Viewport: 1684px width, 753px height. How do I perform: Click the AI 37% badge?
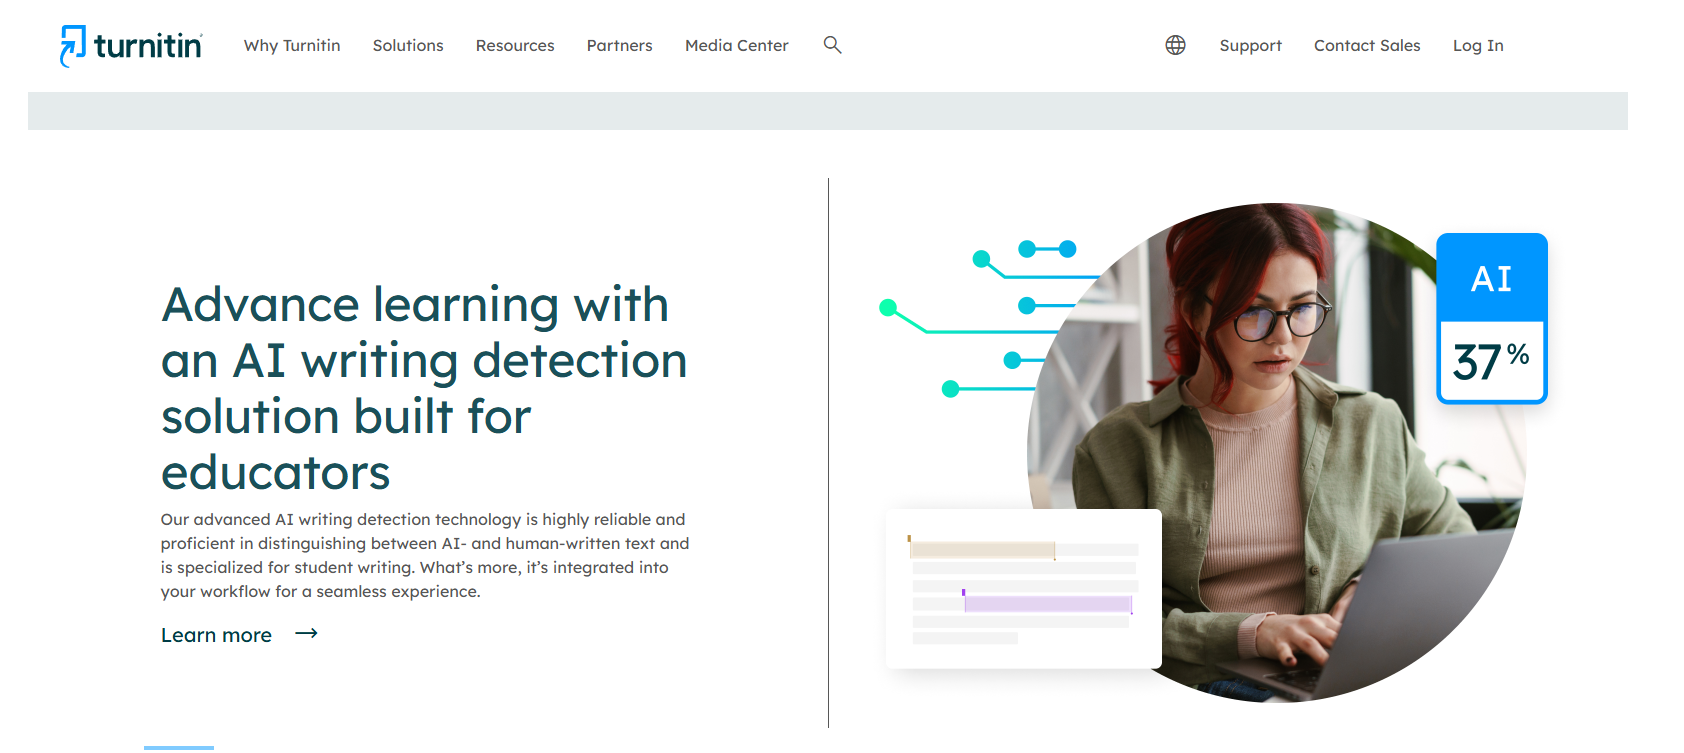(1492, 319)
